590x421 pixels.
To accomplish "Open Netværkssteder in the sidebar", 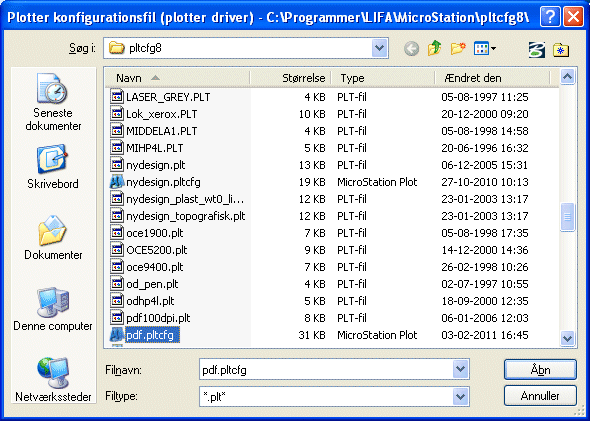I will (x=53, y=380).
